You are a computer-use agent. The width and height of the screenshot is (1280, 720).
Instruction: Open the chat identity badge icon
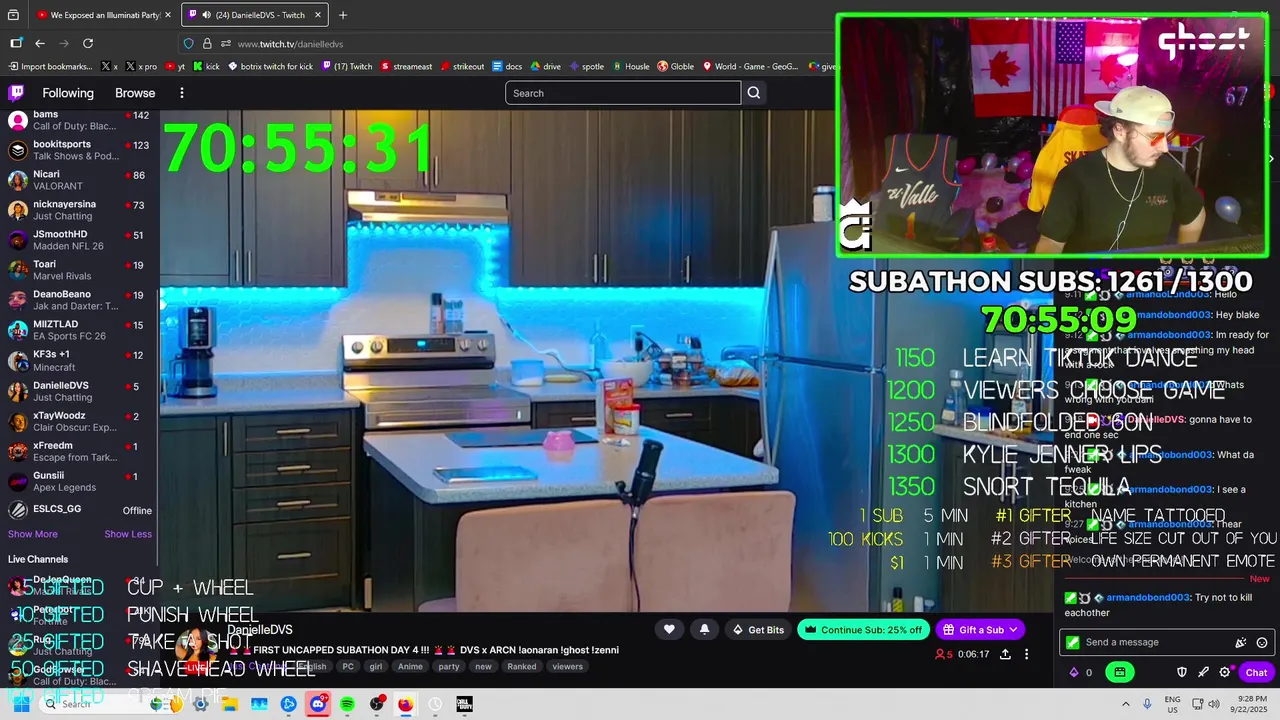[x=1073, y=642]
